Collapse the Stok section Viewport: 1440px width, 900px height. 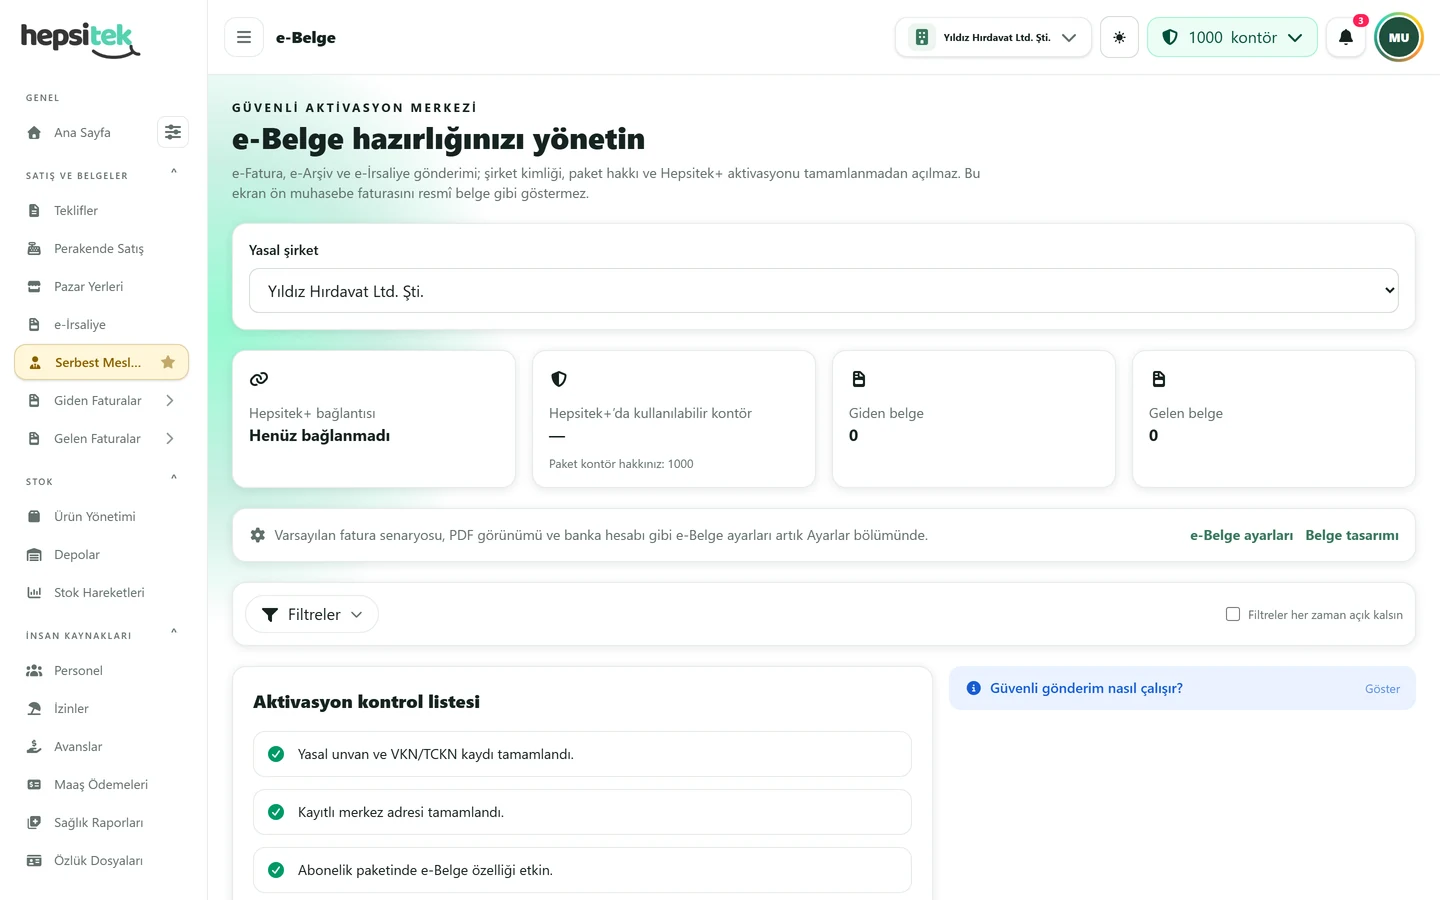click(174, 478)
